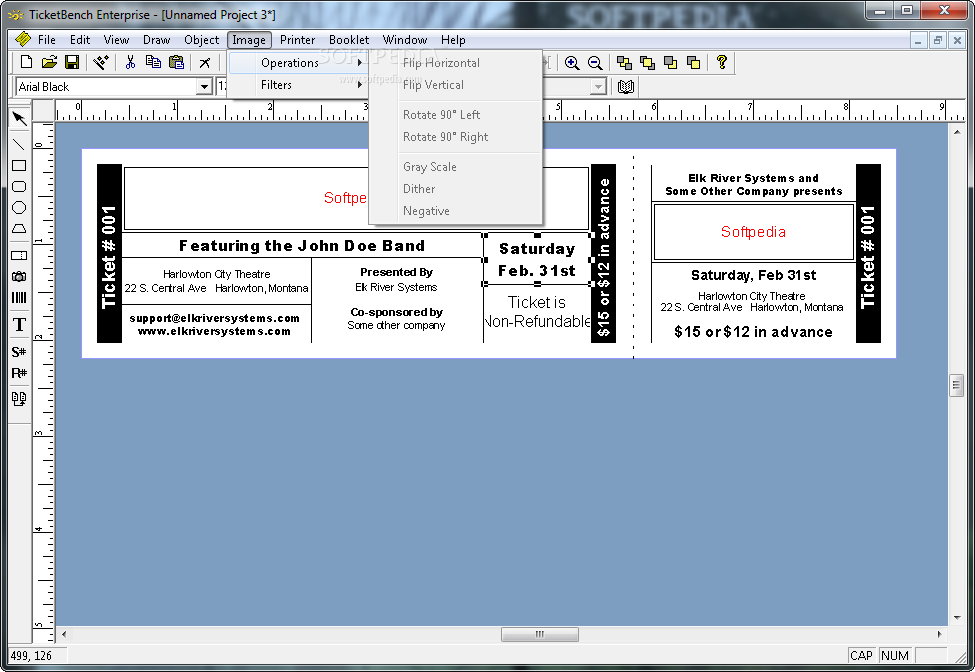Viewport: 975px width, 672px height.
Task: Select the ellipse tool
Action: click(19, 208)
